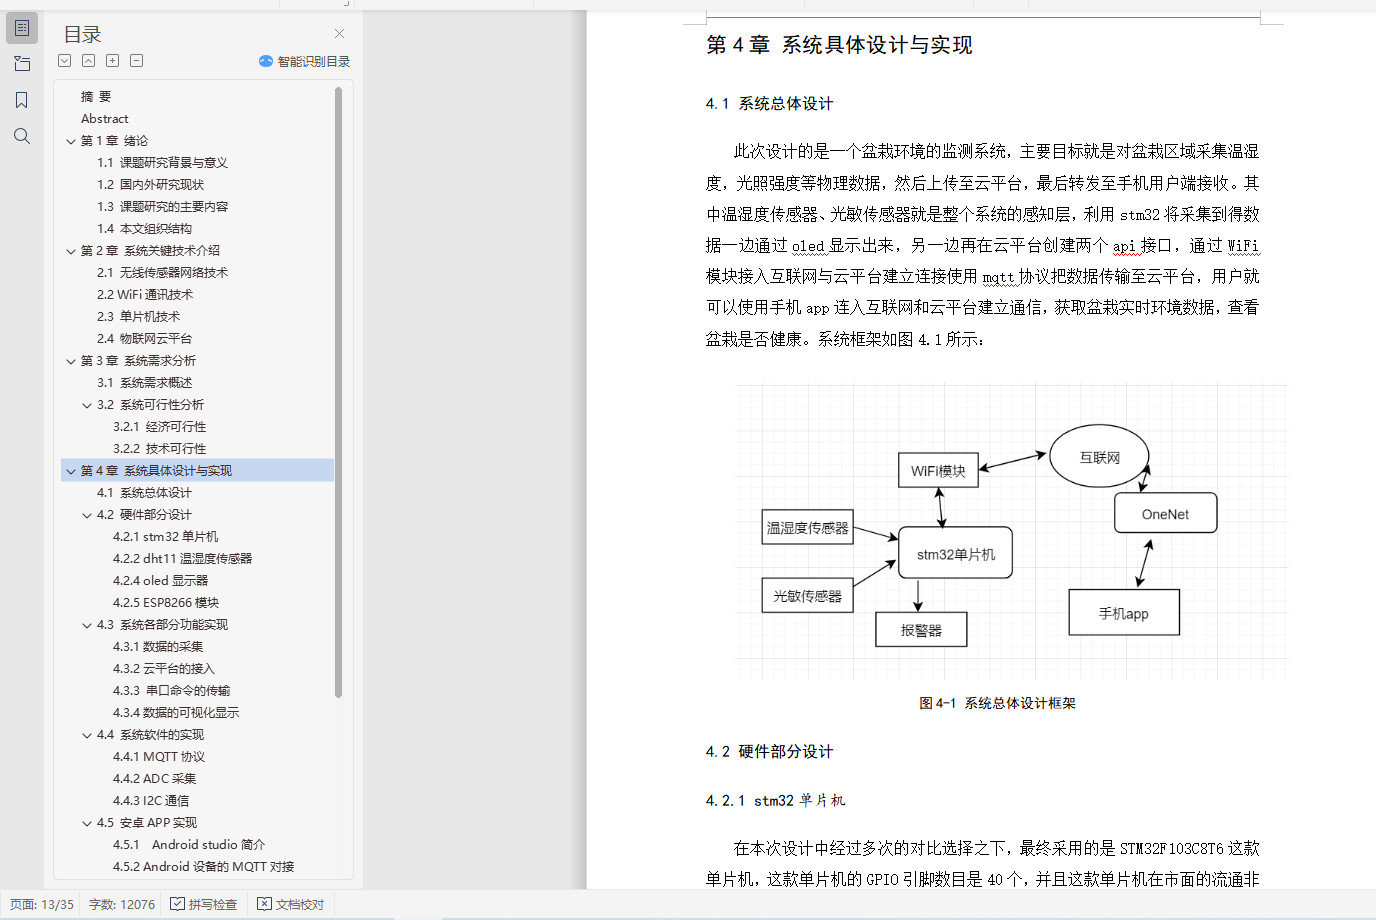The image size is (1376, 920).
Task: Jump to 3.2.1 经济可行性
Action: point(159,427)
